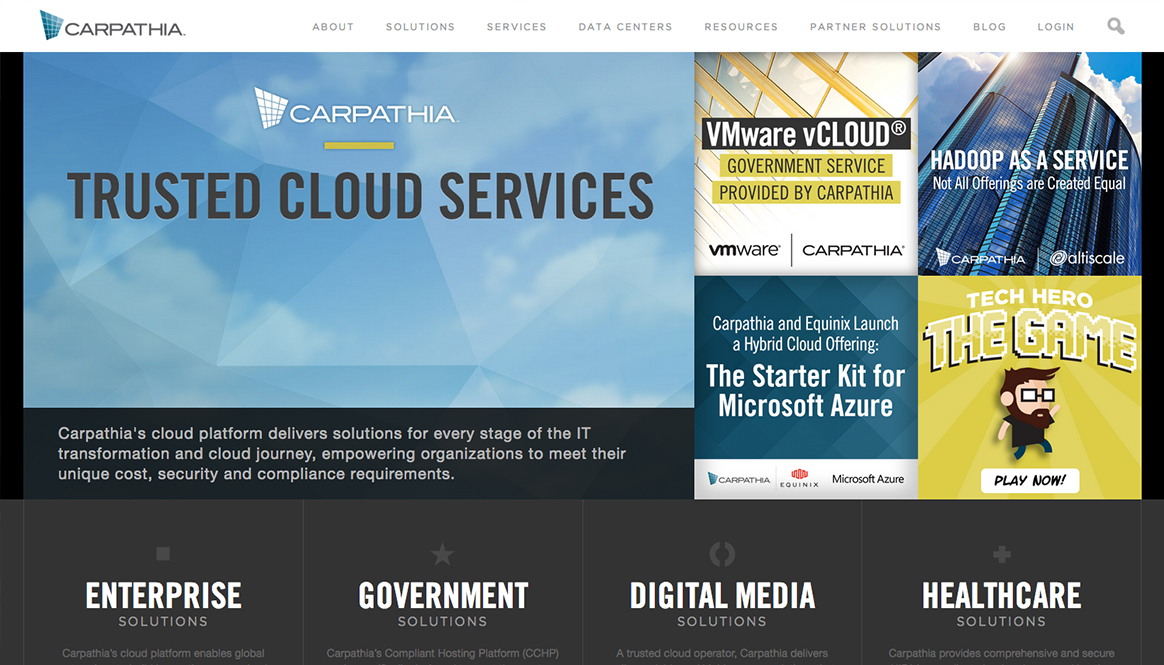The width and height of the screenshot is (1164, 665).
Task: Click the hero description paragraph text
Action: tap(342, 453)
